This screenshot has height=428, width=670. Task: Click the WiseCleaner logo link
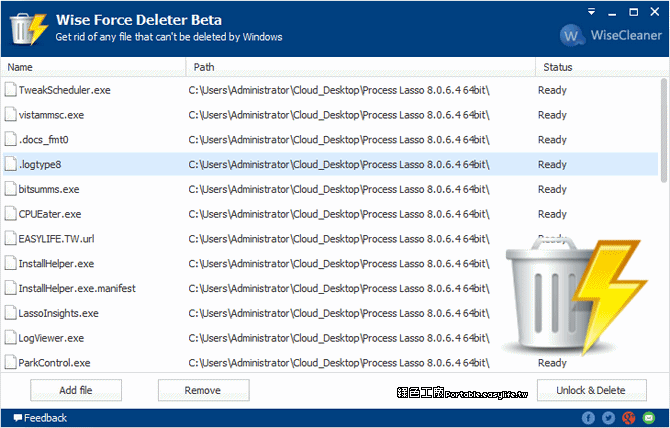611,35
